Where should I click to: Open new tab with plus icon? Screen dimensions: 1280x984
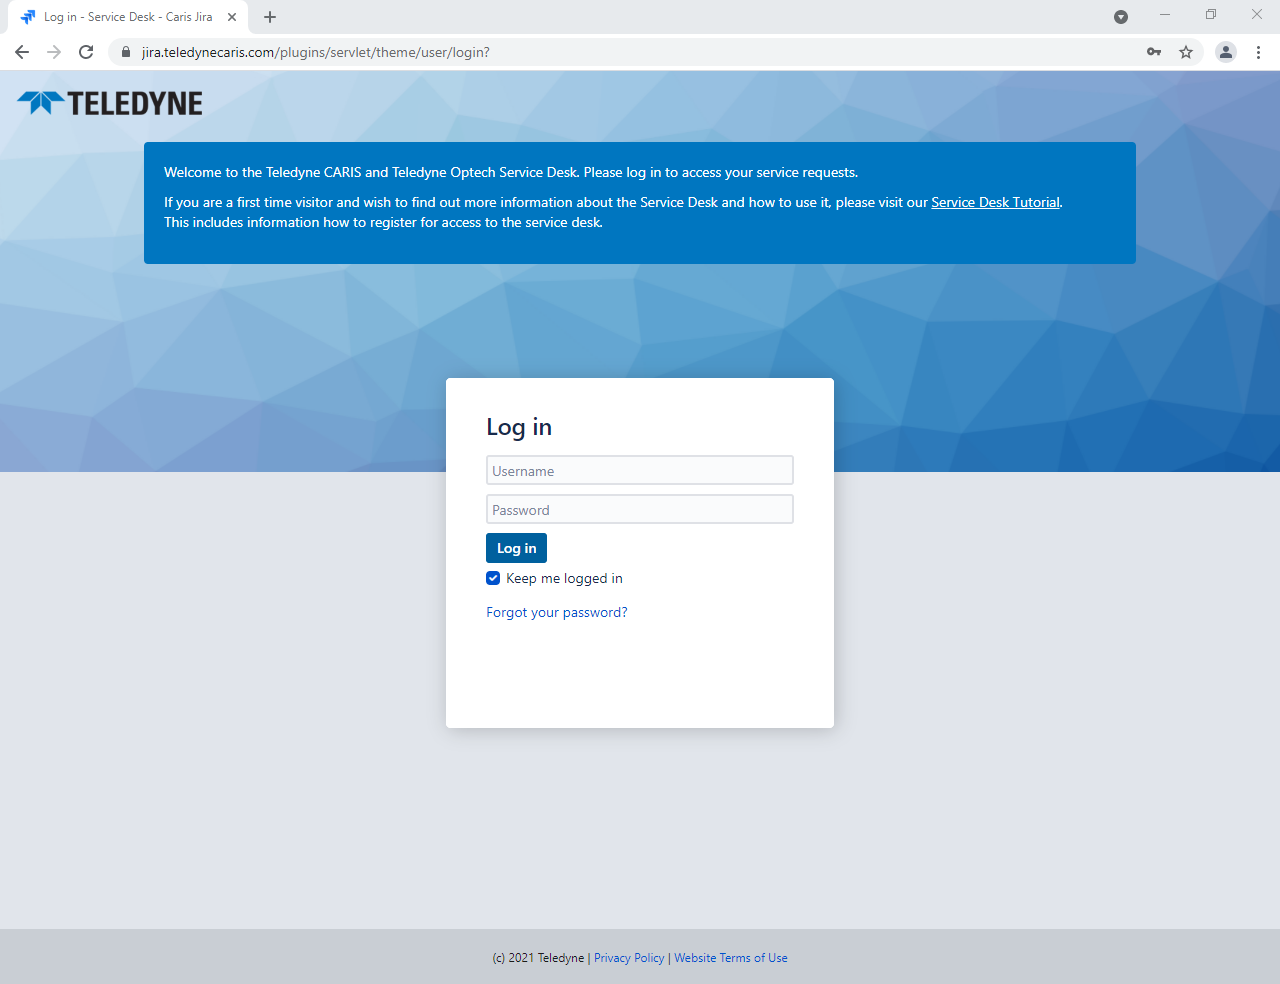(x=270, y=17)
